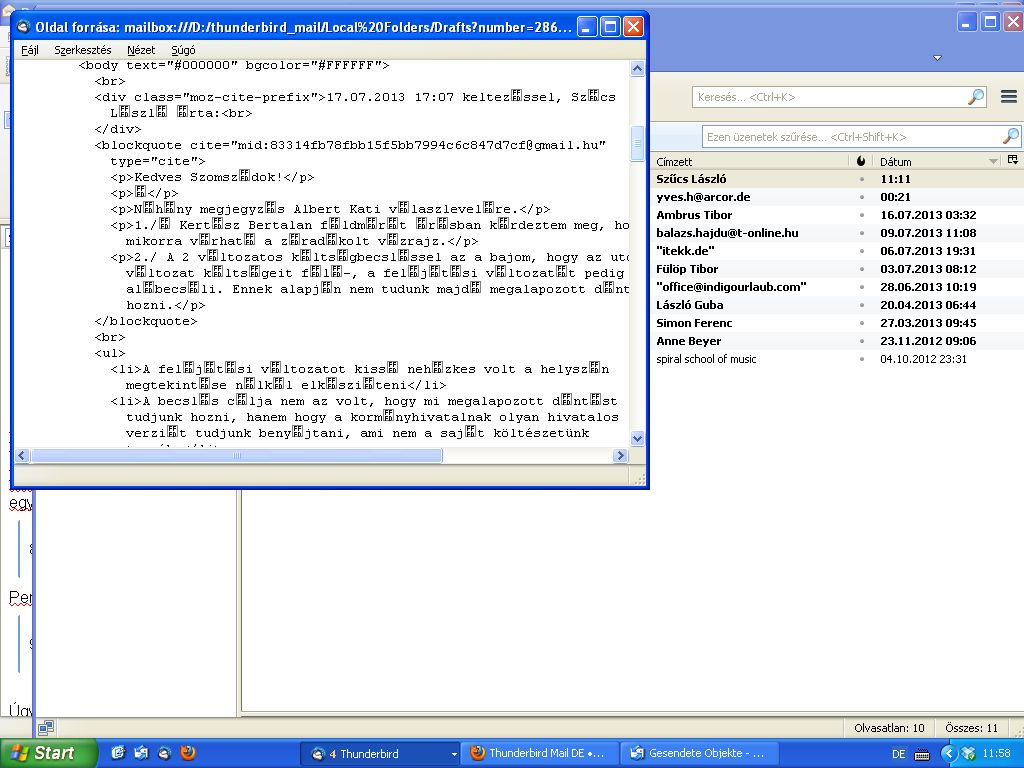1024x768 pixels.
Task: Open the column picker icon in message list header
Action: point(1012,161)
